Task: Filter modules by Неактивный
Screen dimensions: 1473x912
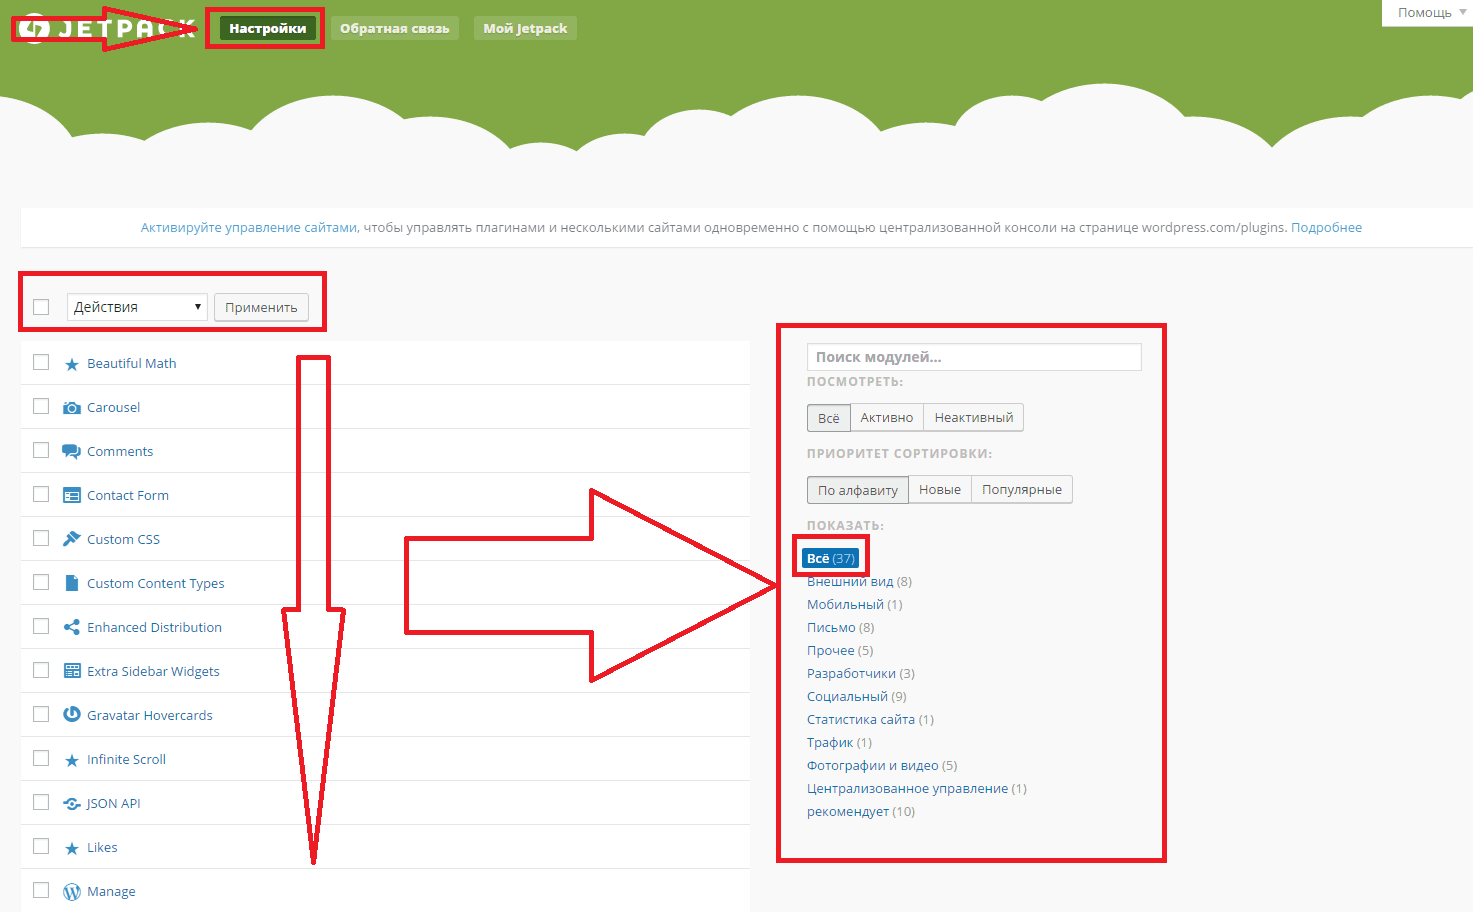Action: coord(974,418)
